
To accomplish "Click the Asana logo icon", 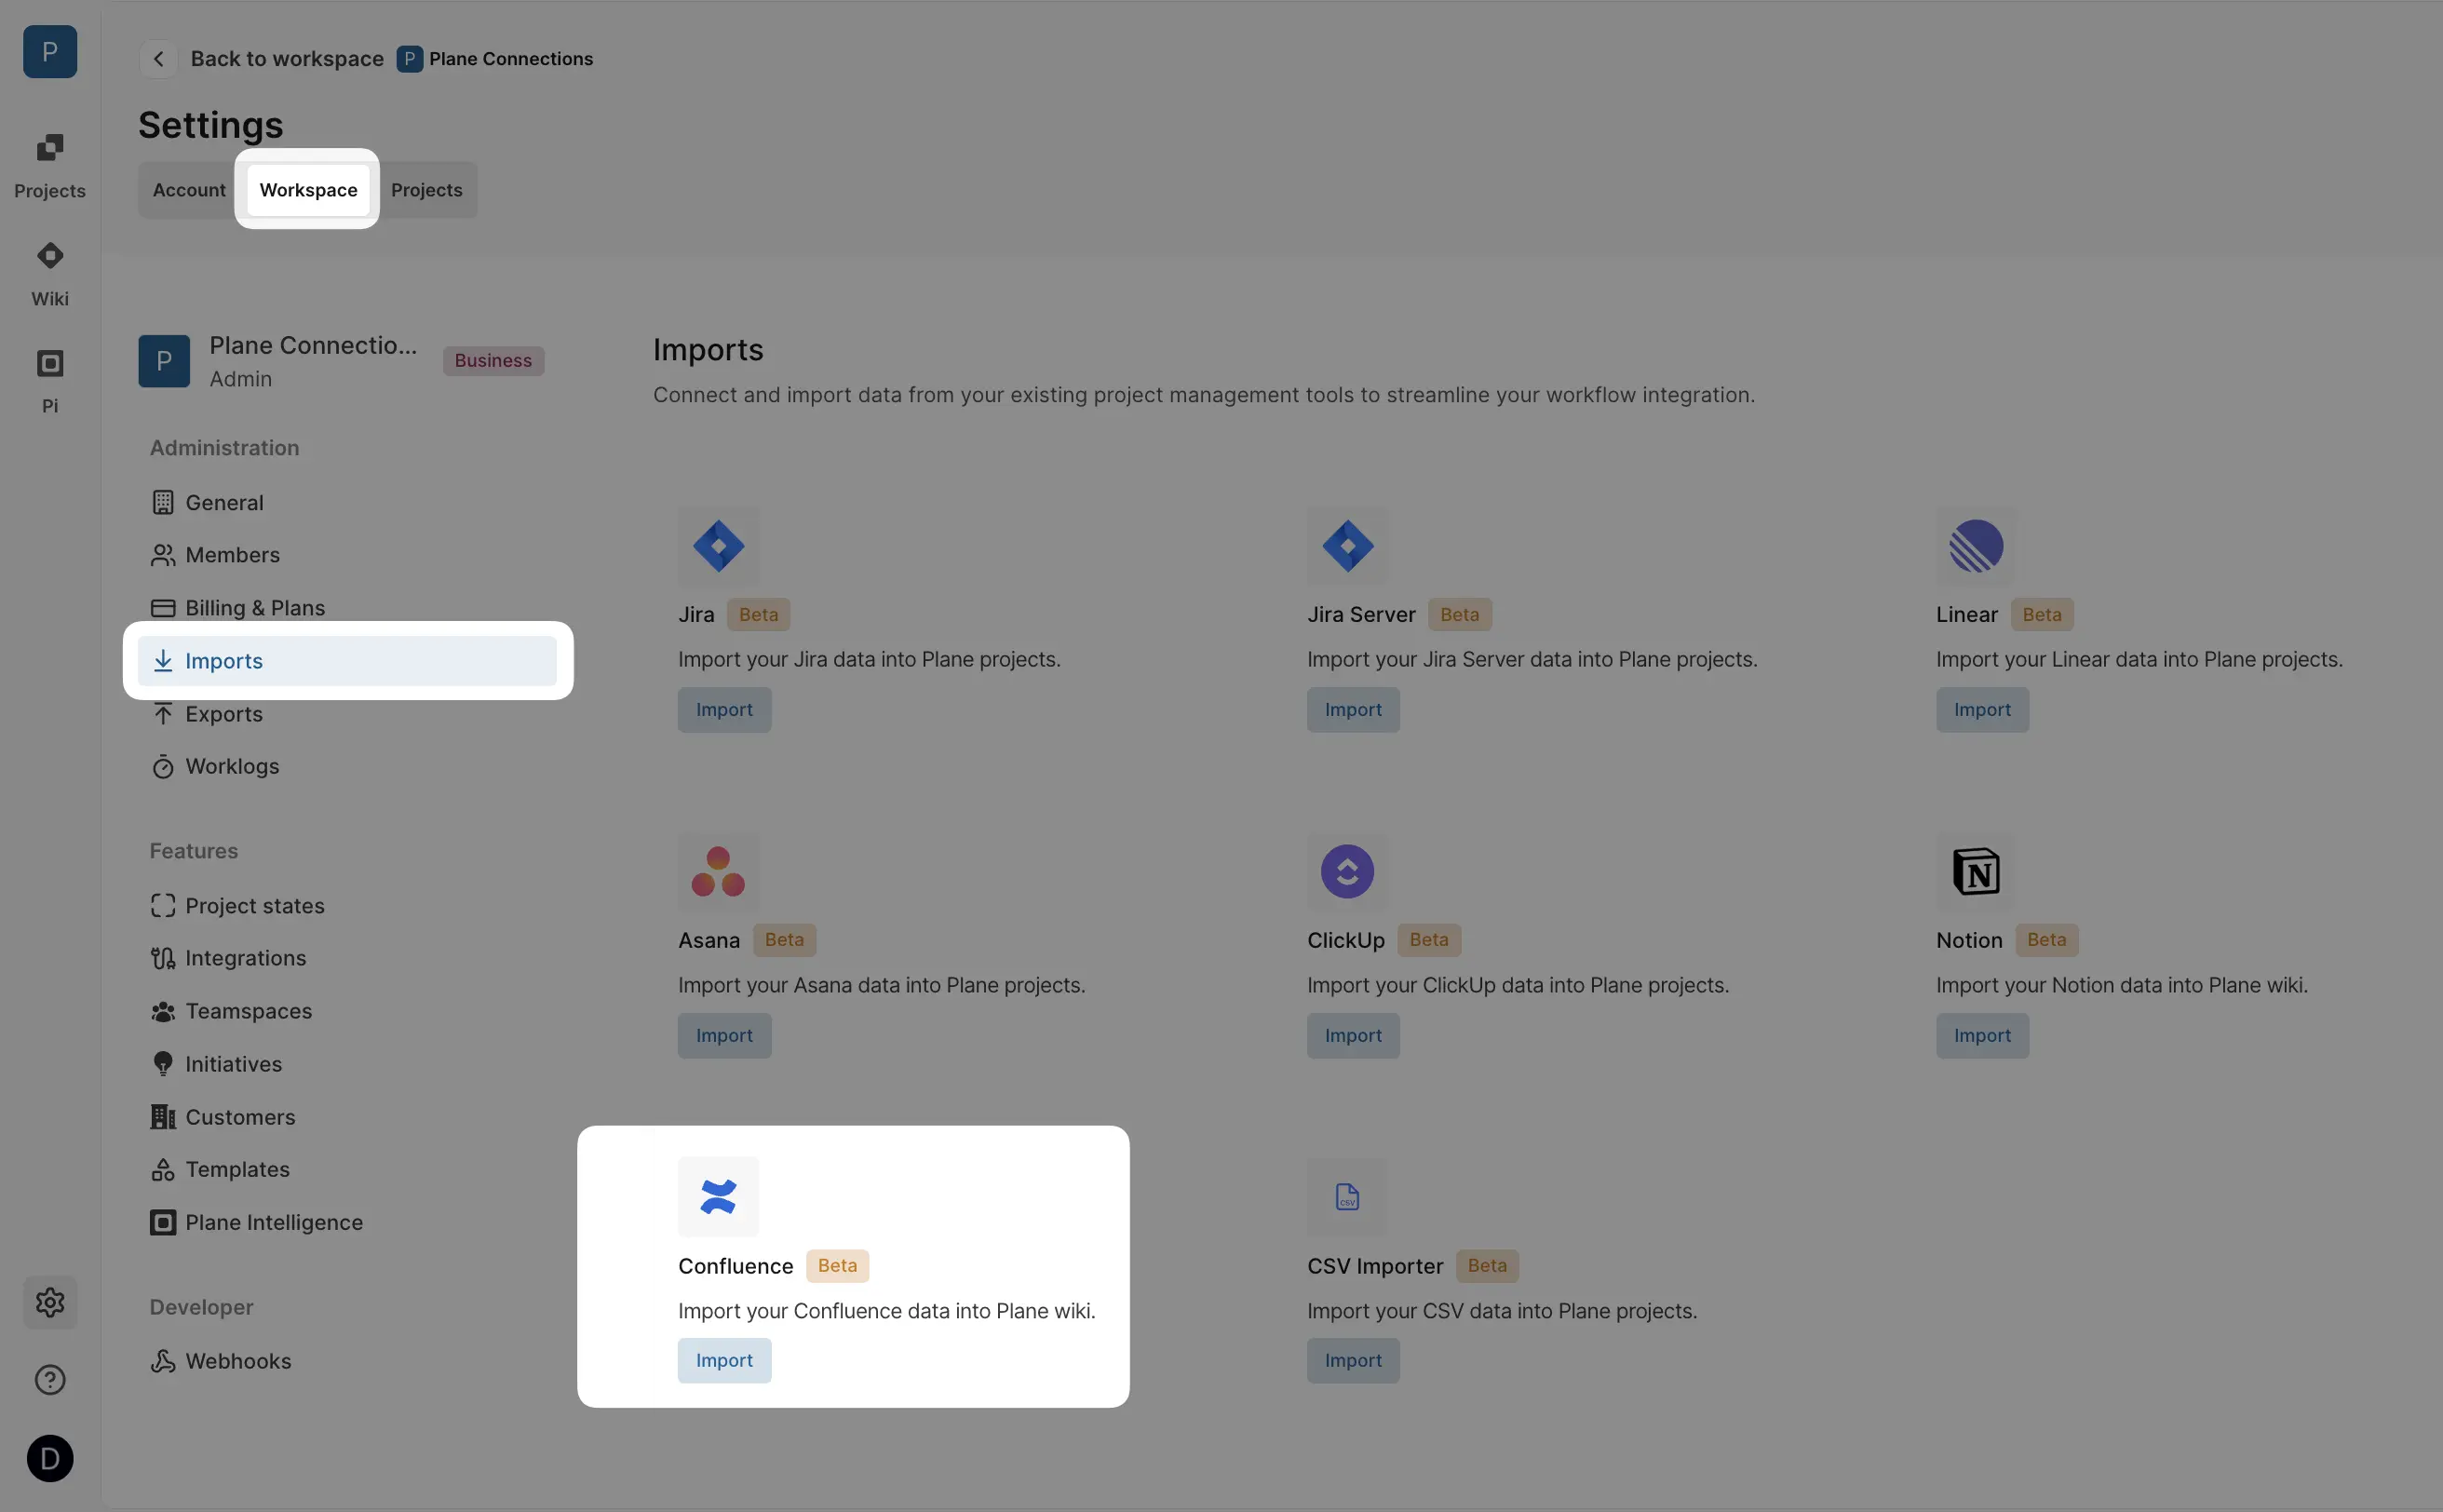I will 718,872.
